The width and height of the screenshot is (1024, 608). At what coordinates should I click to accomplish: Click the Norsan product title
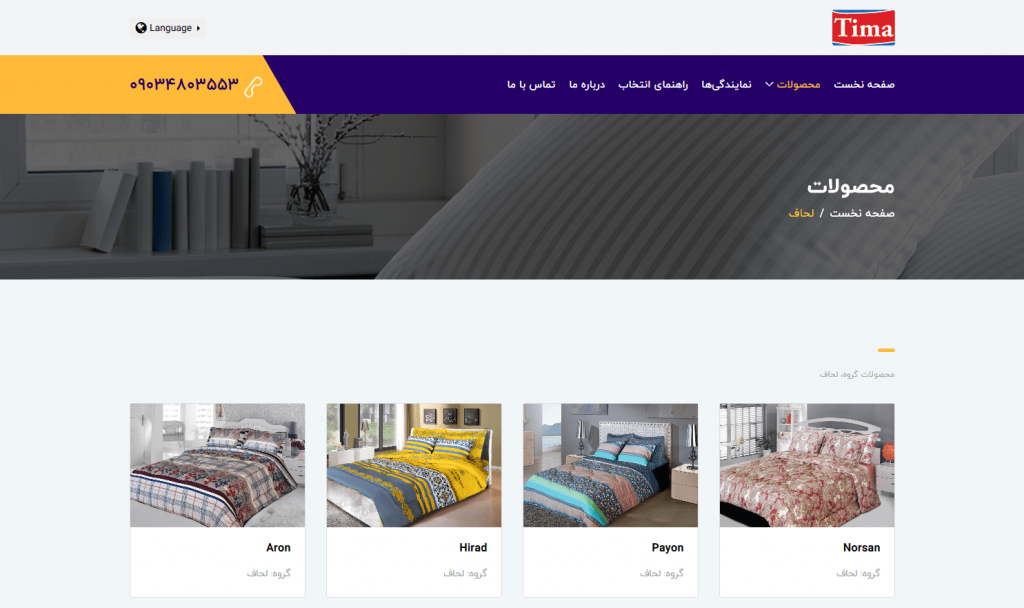coord(861,547)
